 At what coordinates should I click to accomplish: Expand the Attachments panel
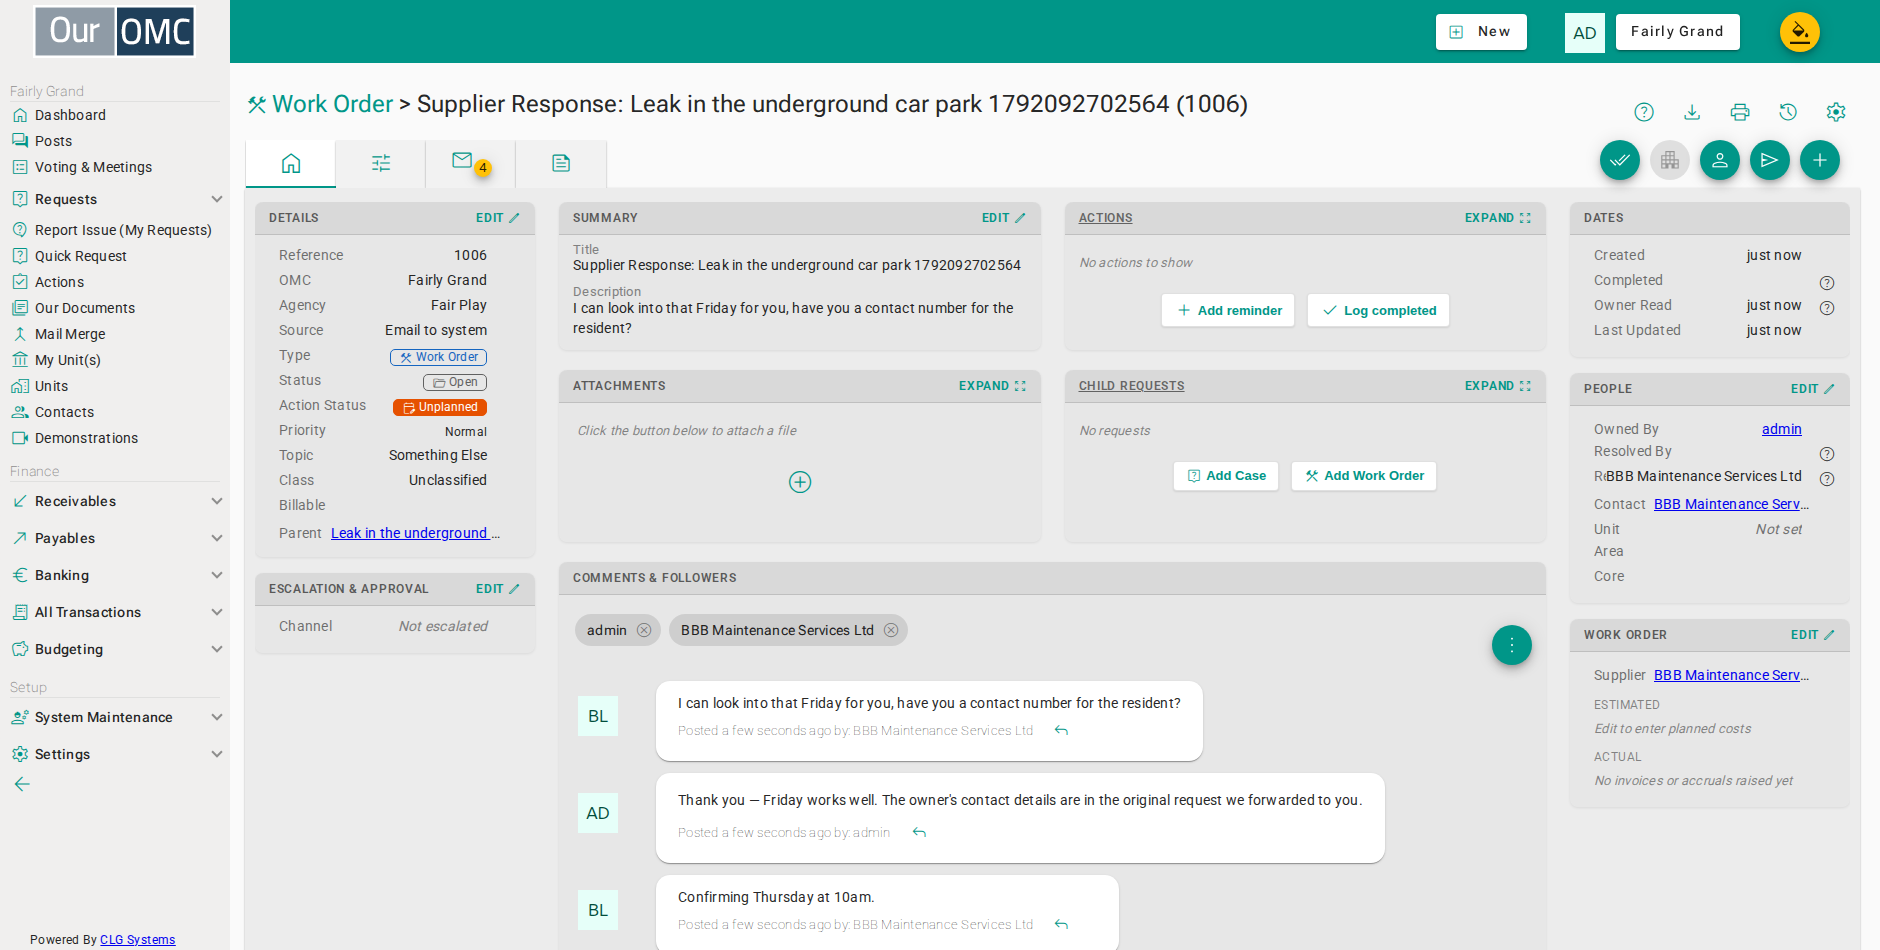click(x=991, y=386)
